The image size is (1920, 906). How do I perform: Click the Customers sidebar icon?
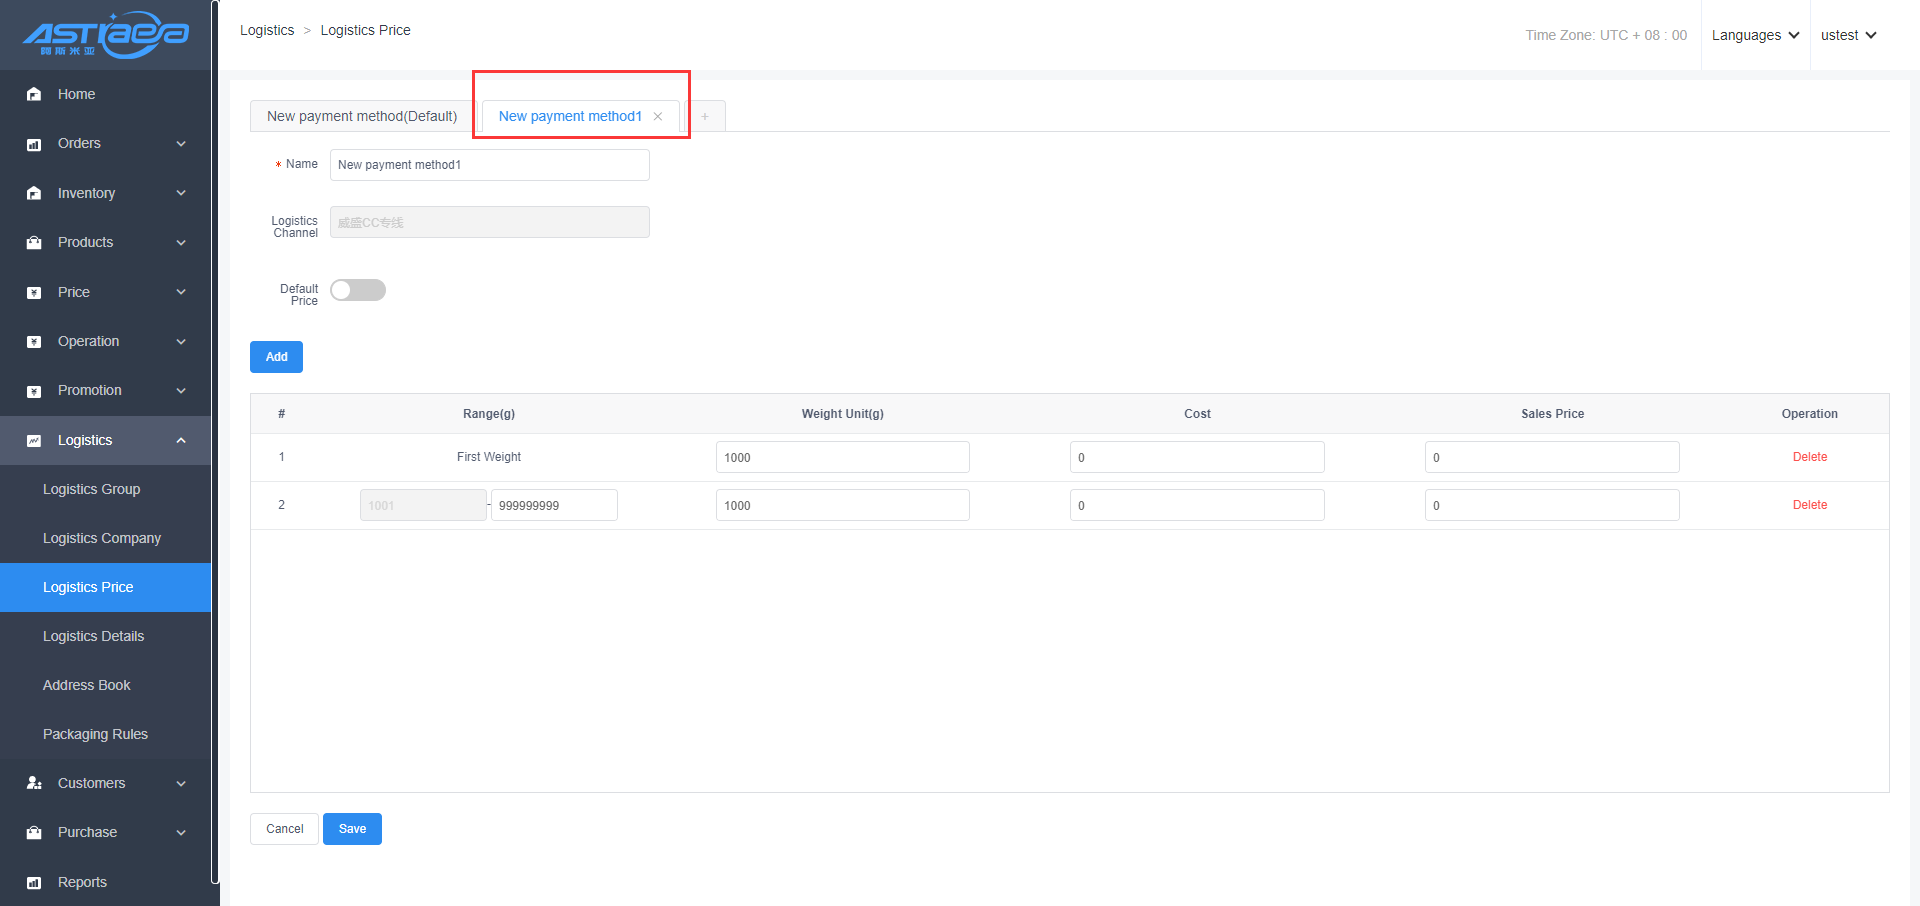34,783
